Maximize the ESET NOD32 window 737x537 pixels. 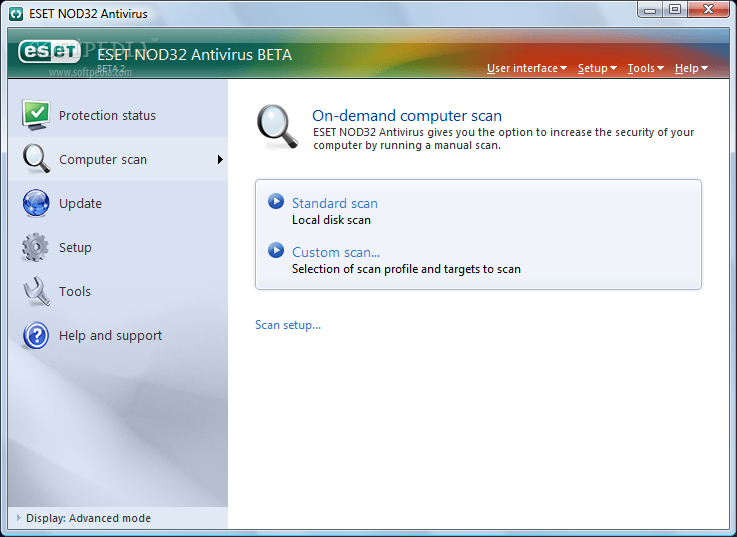[675, 10]
